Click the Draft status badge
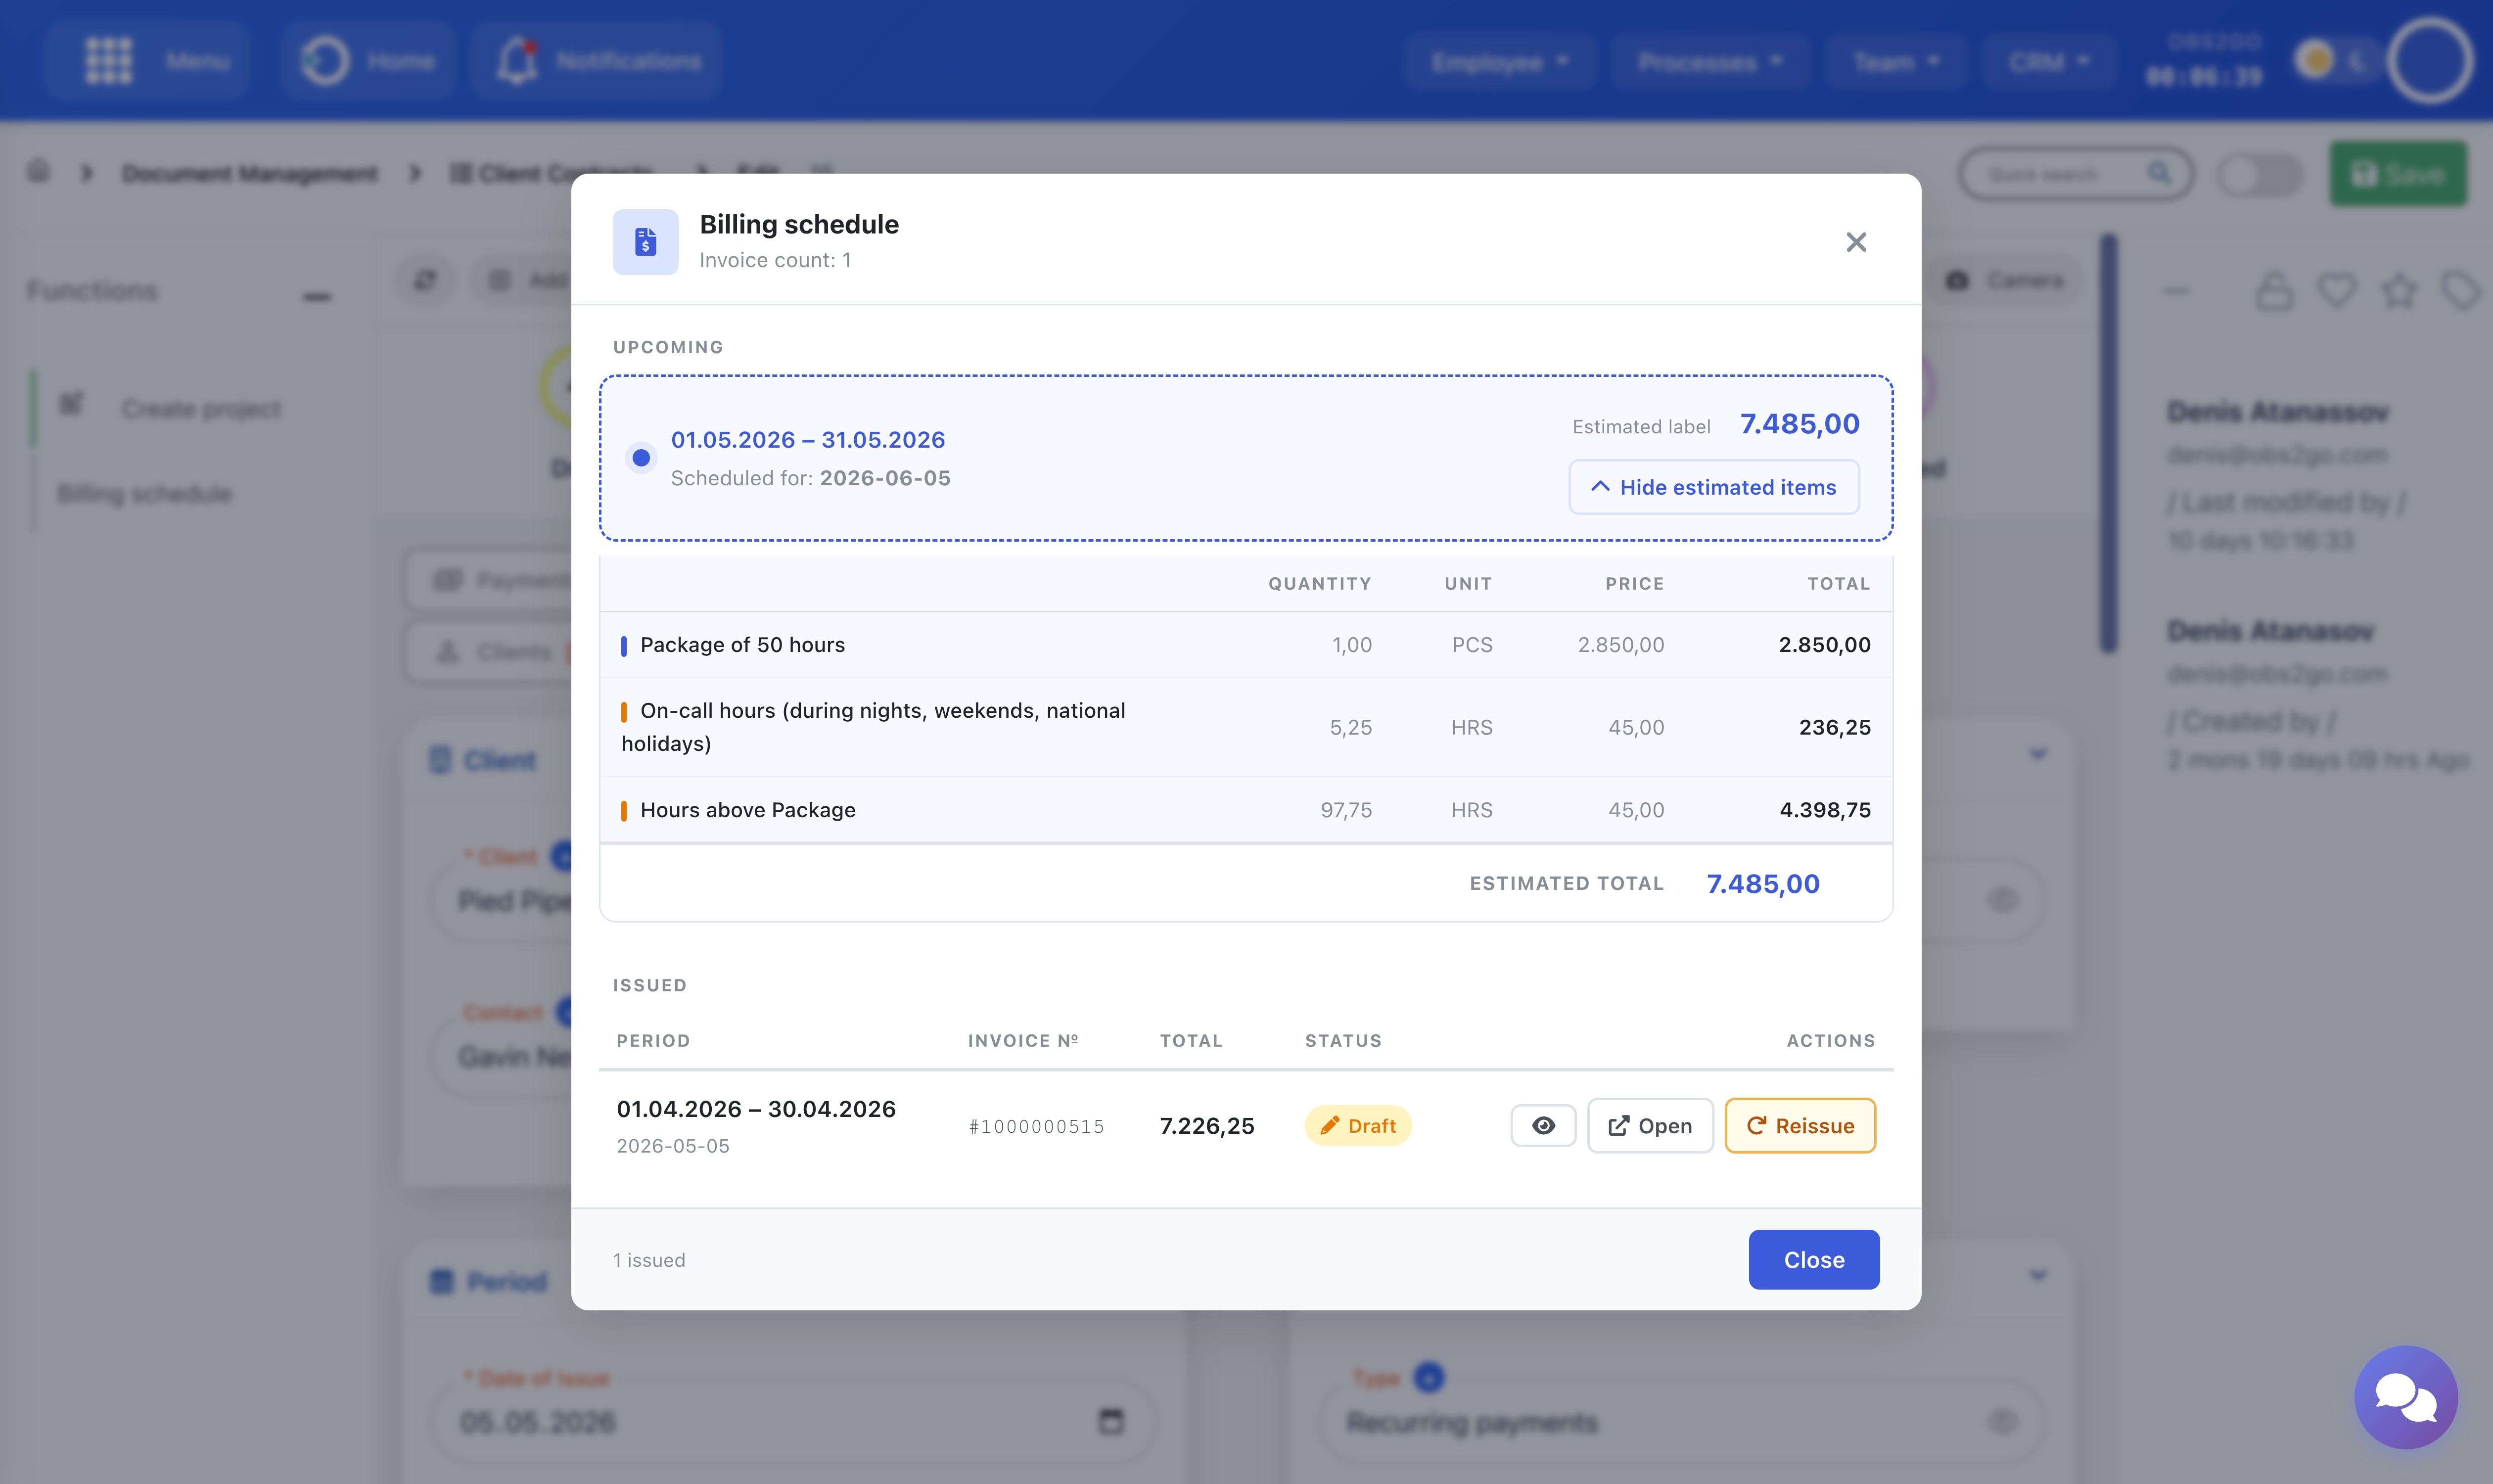 [x=1357, y=1126]
